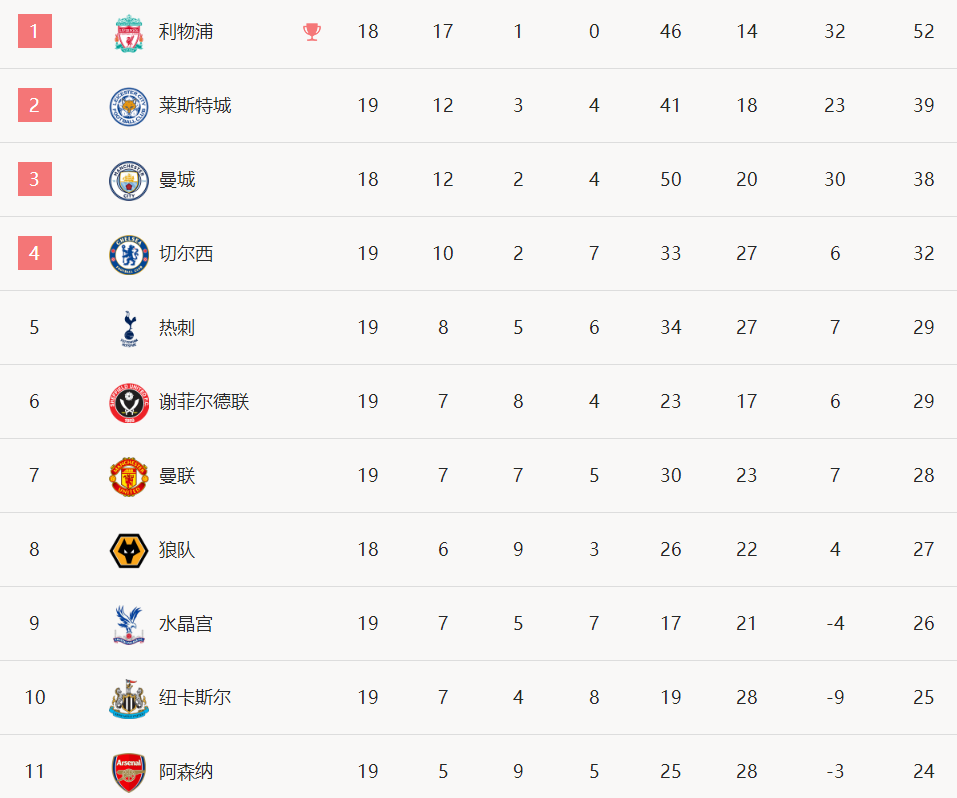Click the Arsenal cannon crest
Image resolution: width=957 pixels, height=798 pixels.
[x=129, y=772]
